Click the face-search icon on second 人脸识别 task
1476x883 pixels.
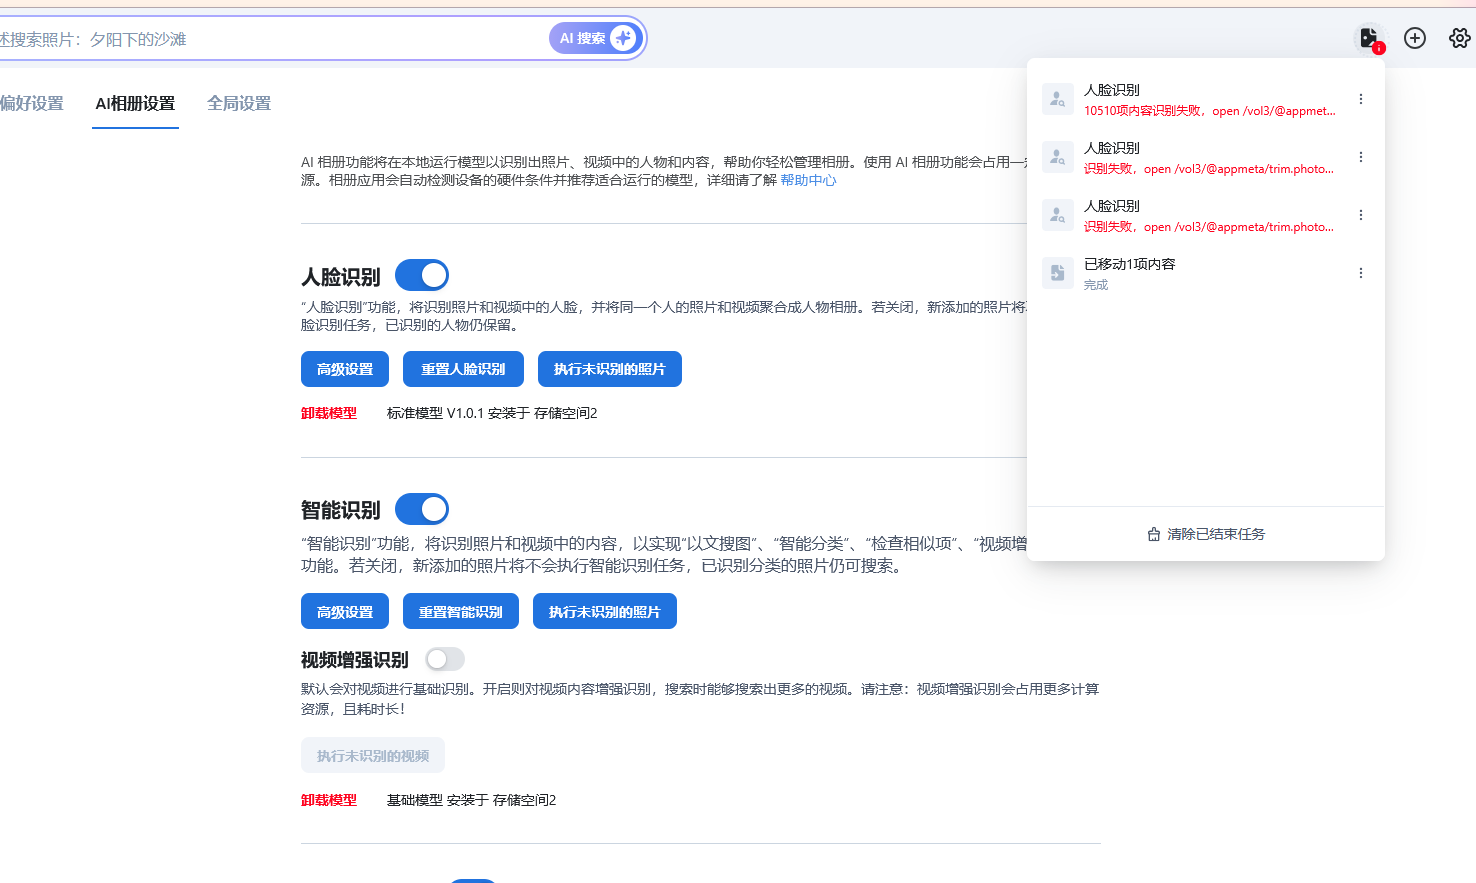coord(1057,156)
